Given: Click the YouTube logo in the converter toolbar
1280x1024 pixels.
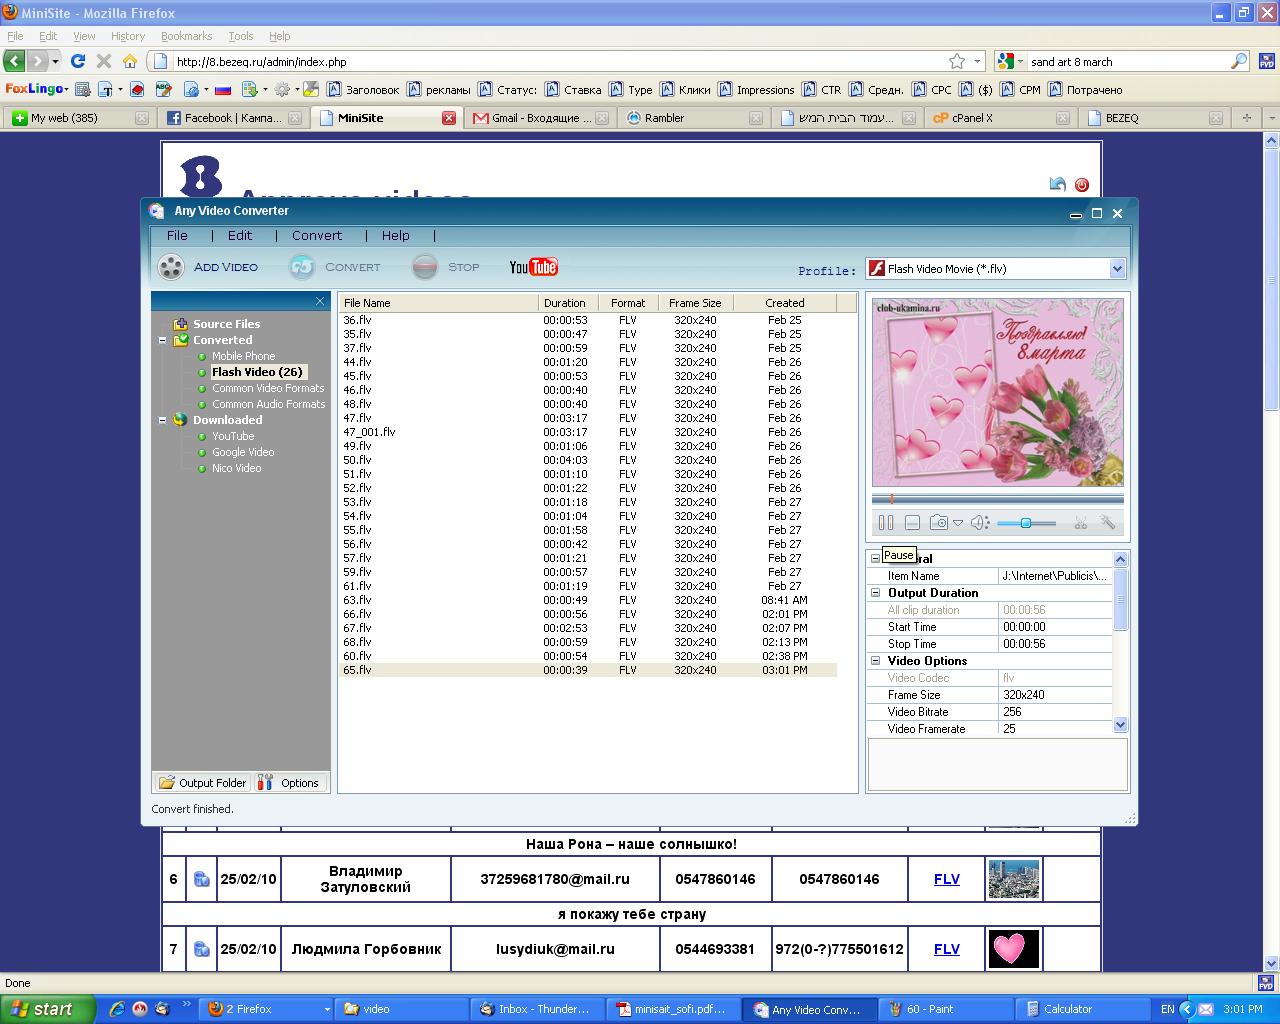Looking at the screenshot, I should 533,267.
